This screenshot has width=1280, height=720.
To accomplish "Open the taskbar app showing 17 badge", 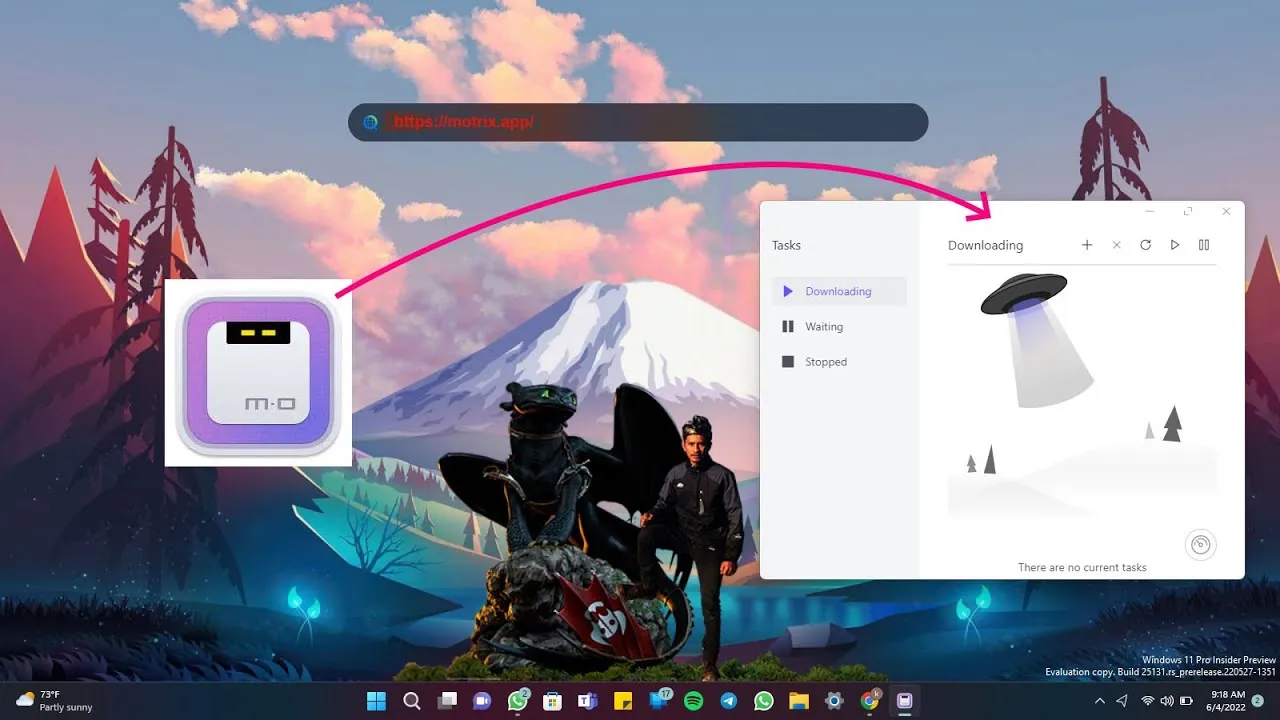I will point(659,701).
